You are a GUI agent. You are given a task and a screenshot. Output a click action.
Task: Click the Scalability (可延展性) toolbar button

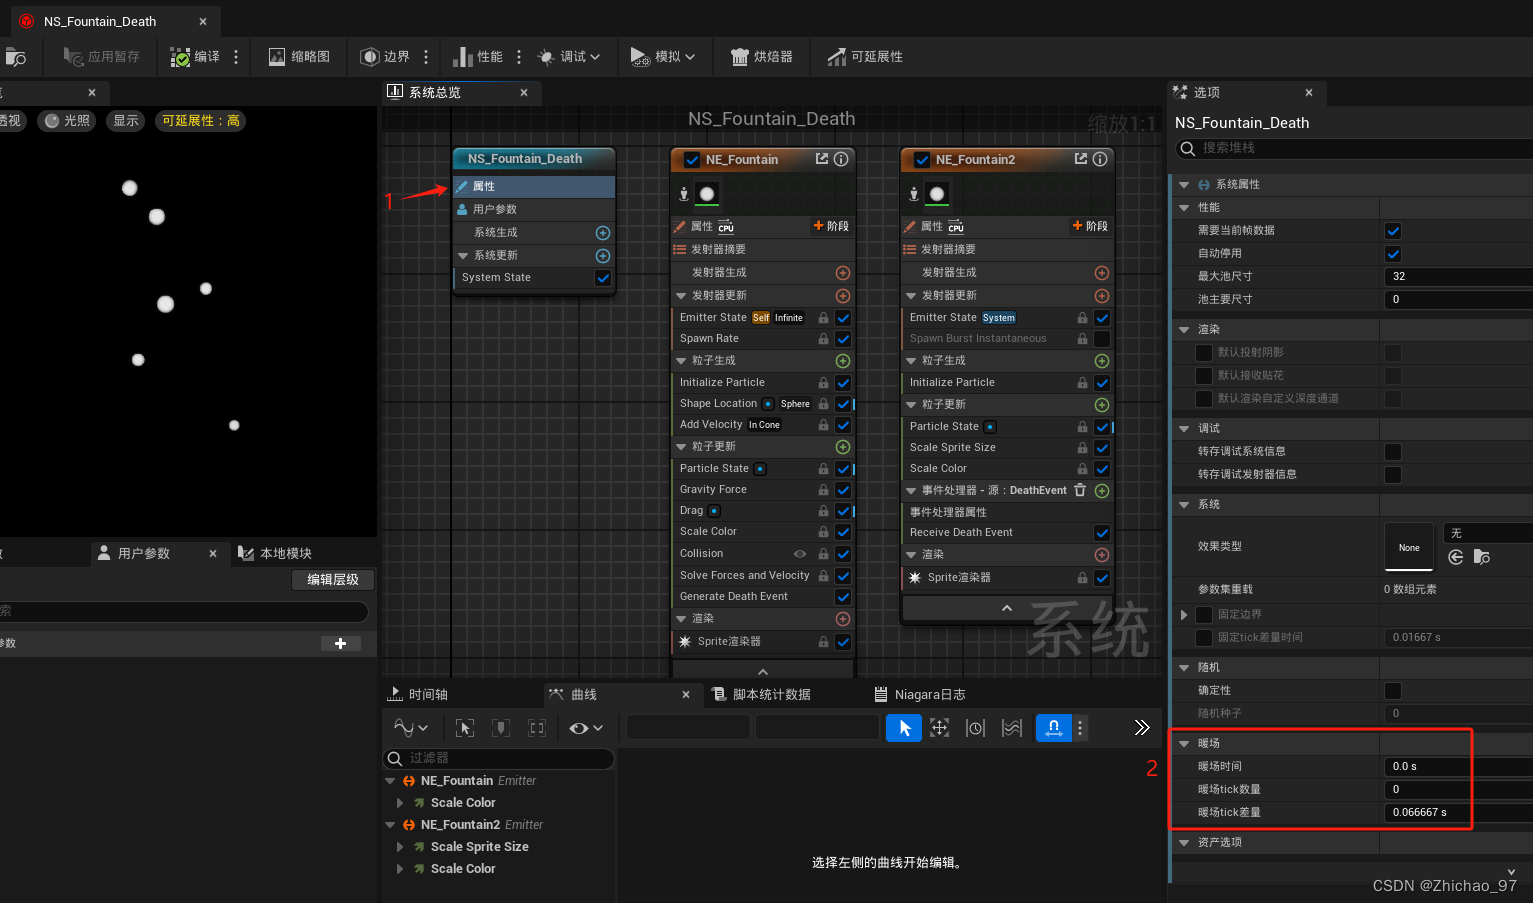click(x=865, y=57)
